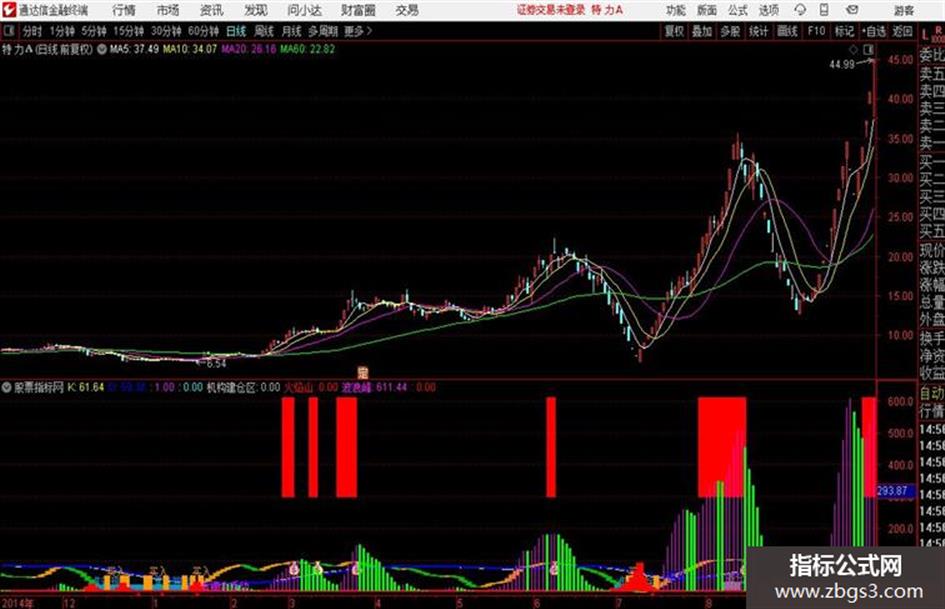Switch to 30分钟 period

(x=166, y=31)
